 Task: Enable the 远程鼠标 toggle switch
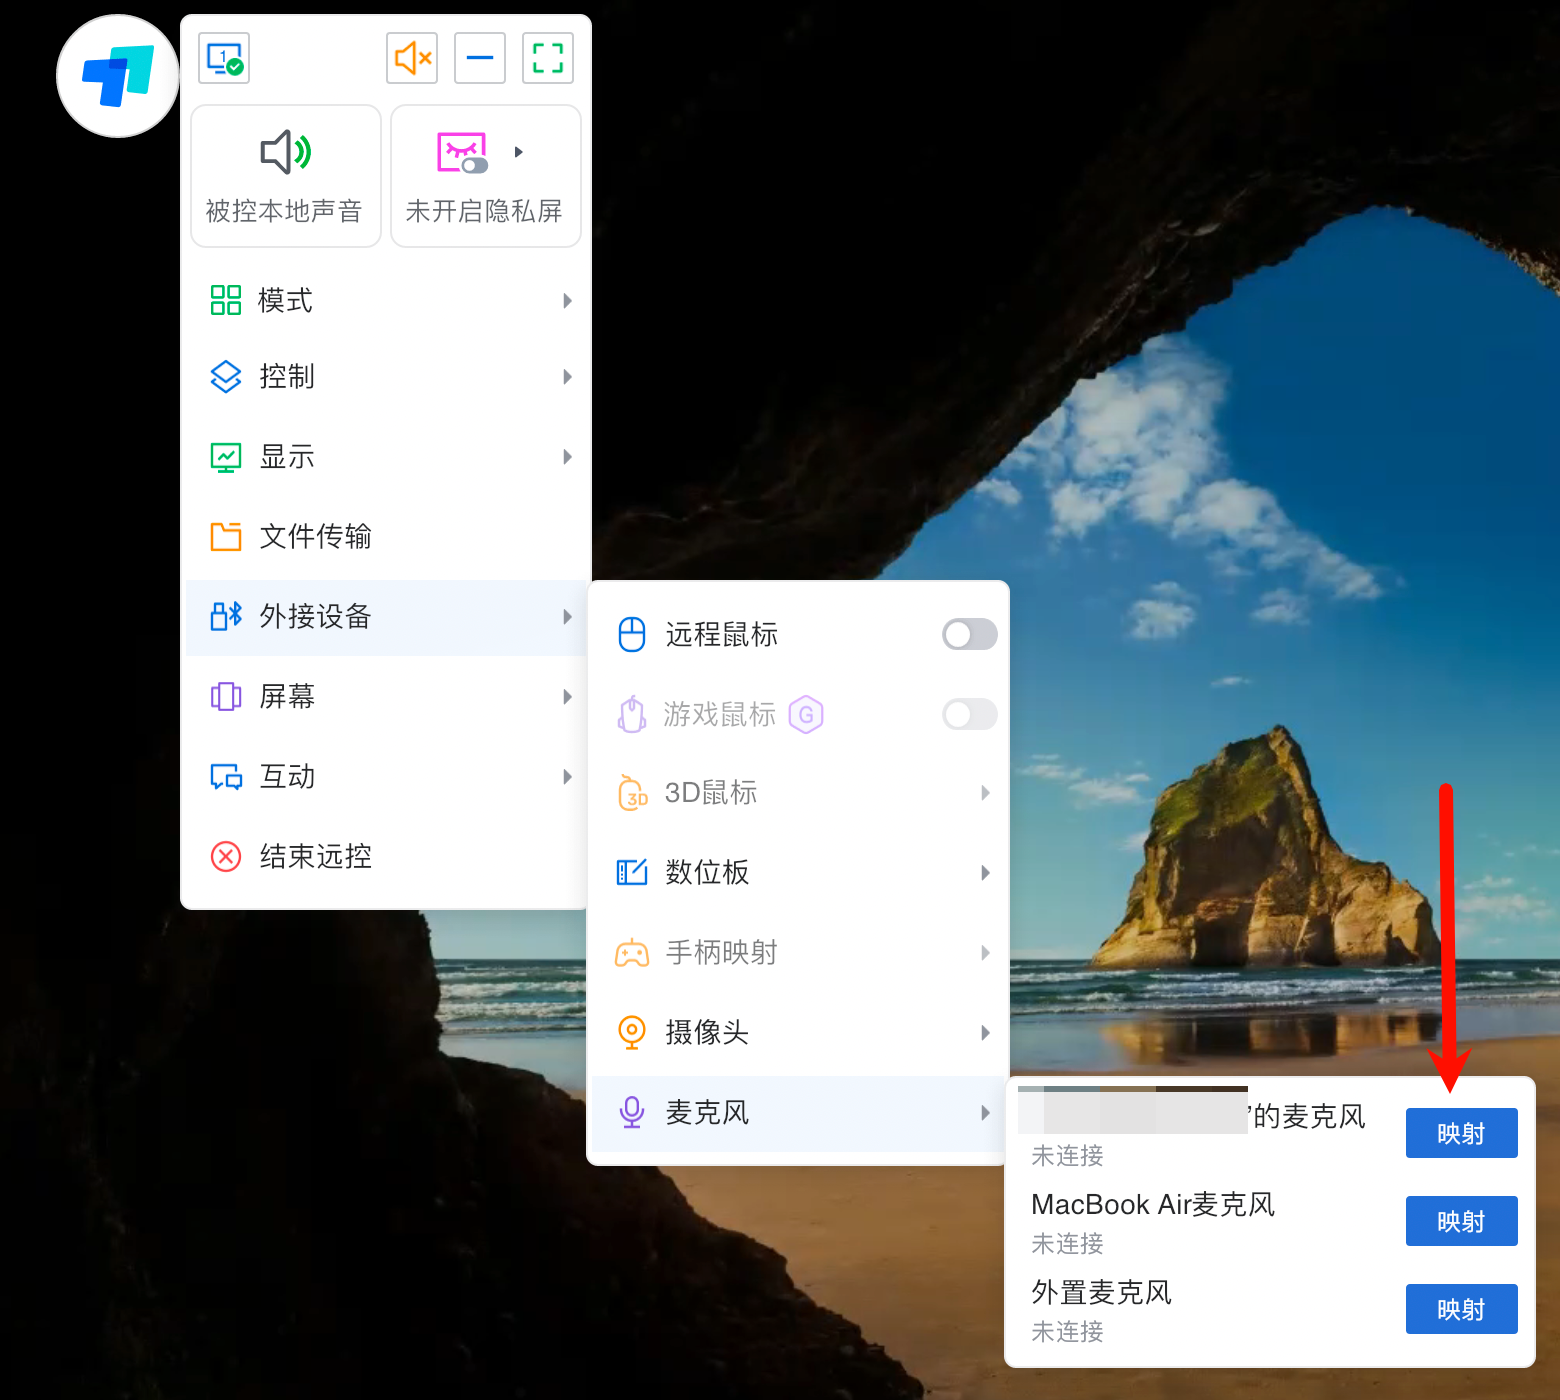[969, 634]
